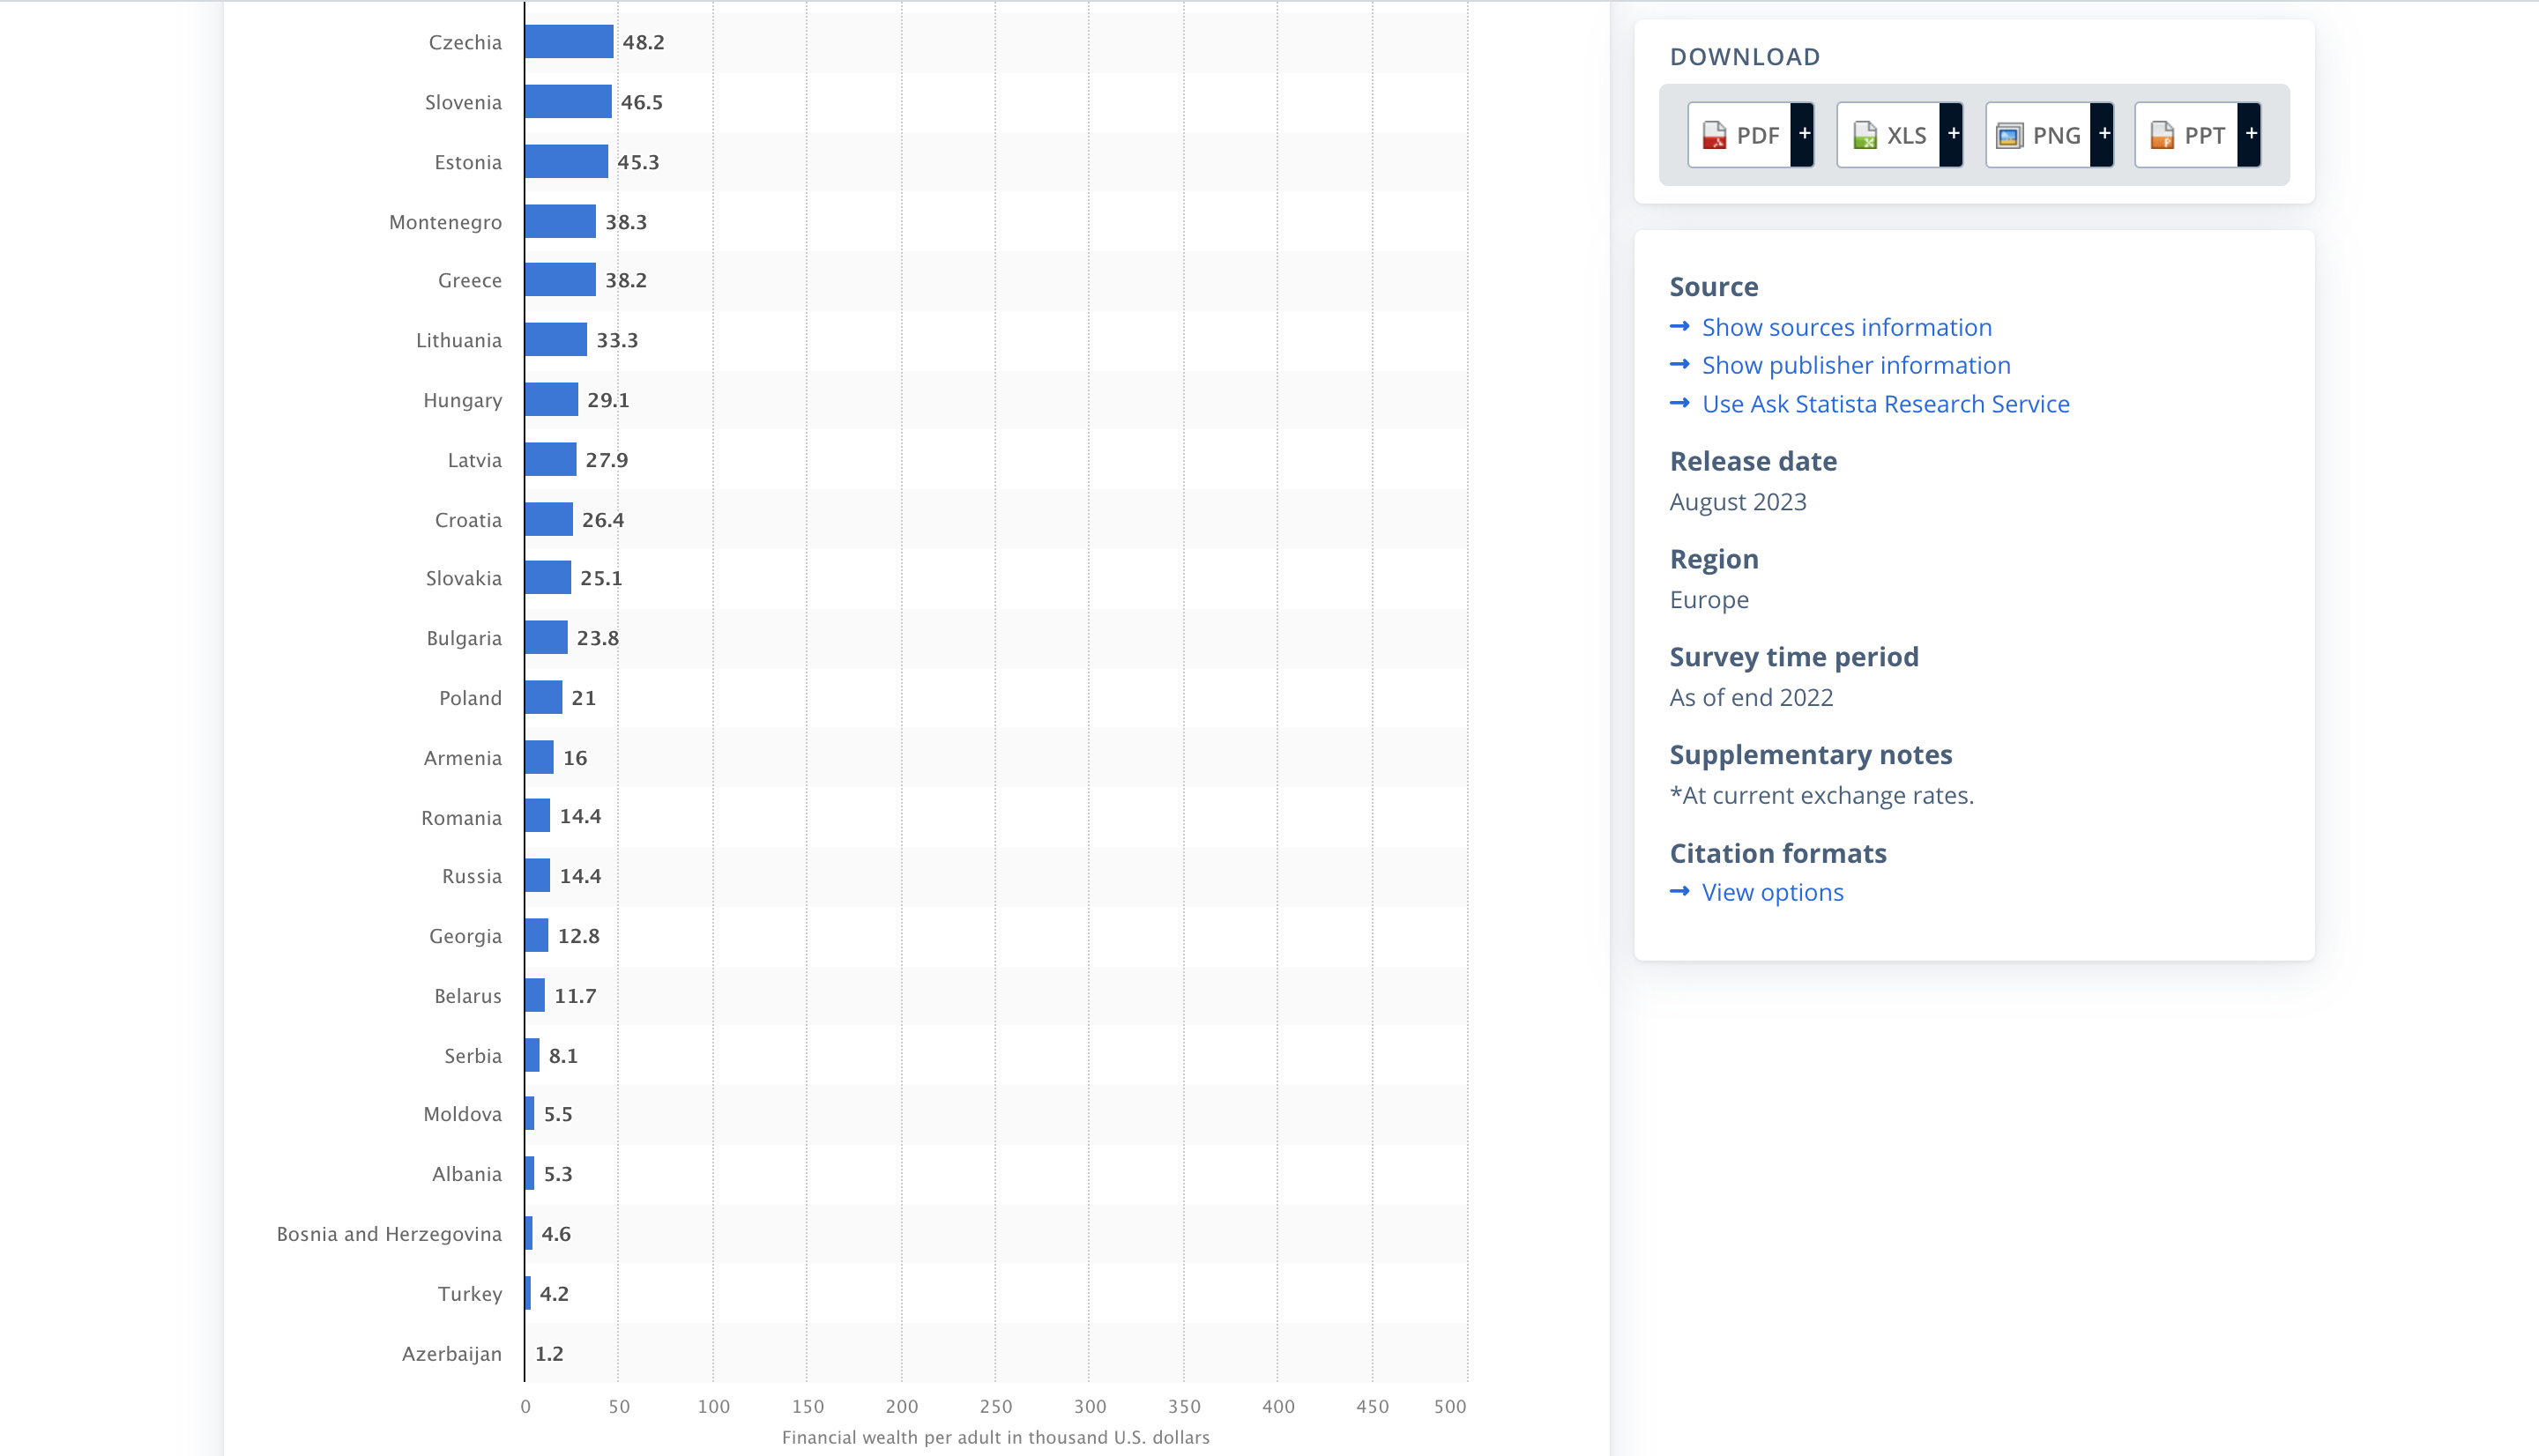Image resolution: width=2539 pixels, height=1456 pixels.
Task: Open View options under Citation formats
Action: coord(1772,892)
